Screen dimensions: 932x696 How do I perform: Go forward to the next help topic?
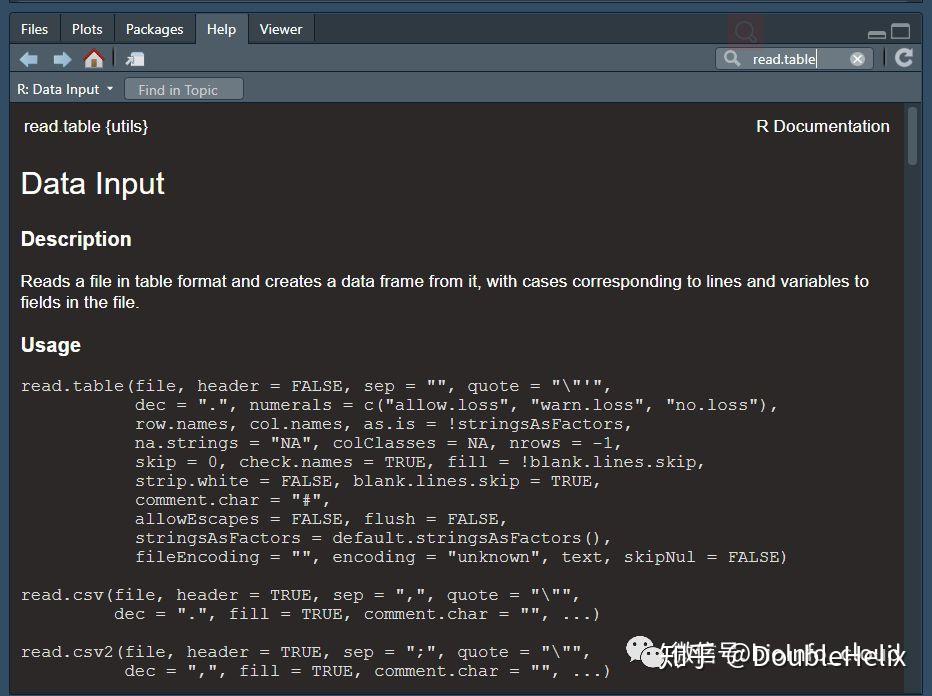click(x=62, y=59)
